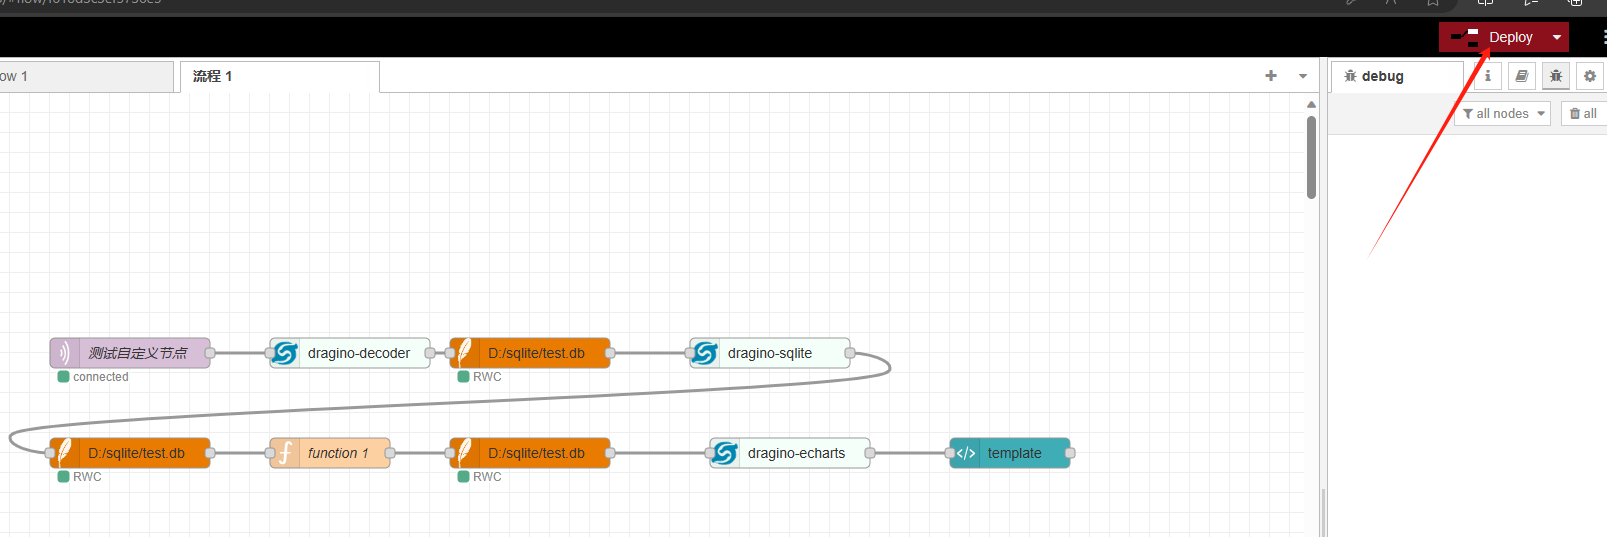This screenshot has width=1607, height=537.
Task: Click the template node code icon
Action: point(965,453)
